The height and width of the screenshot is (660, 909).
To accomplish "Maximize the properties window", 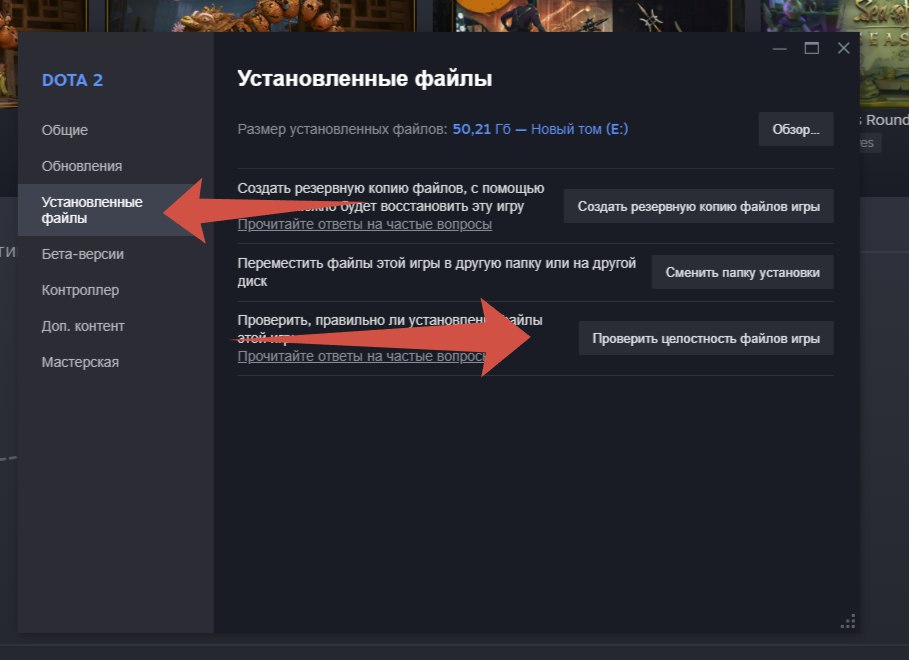I will coord(812,48).
